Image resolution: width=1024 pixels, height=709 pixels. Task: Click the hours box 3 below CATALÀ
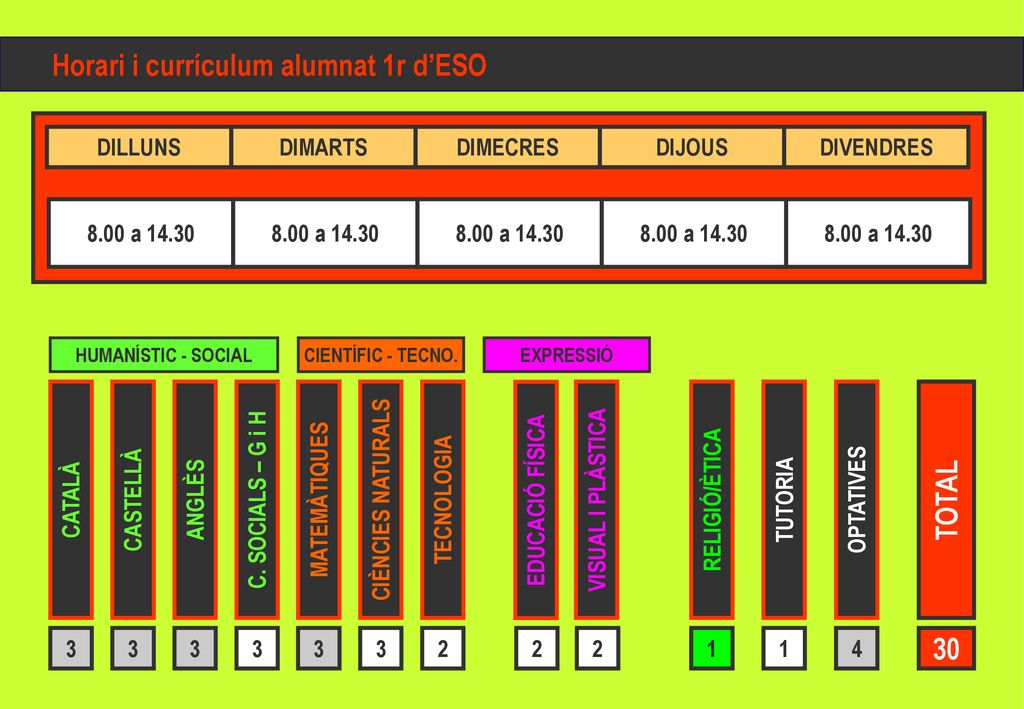point(71,648)
